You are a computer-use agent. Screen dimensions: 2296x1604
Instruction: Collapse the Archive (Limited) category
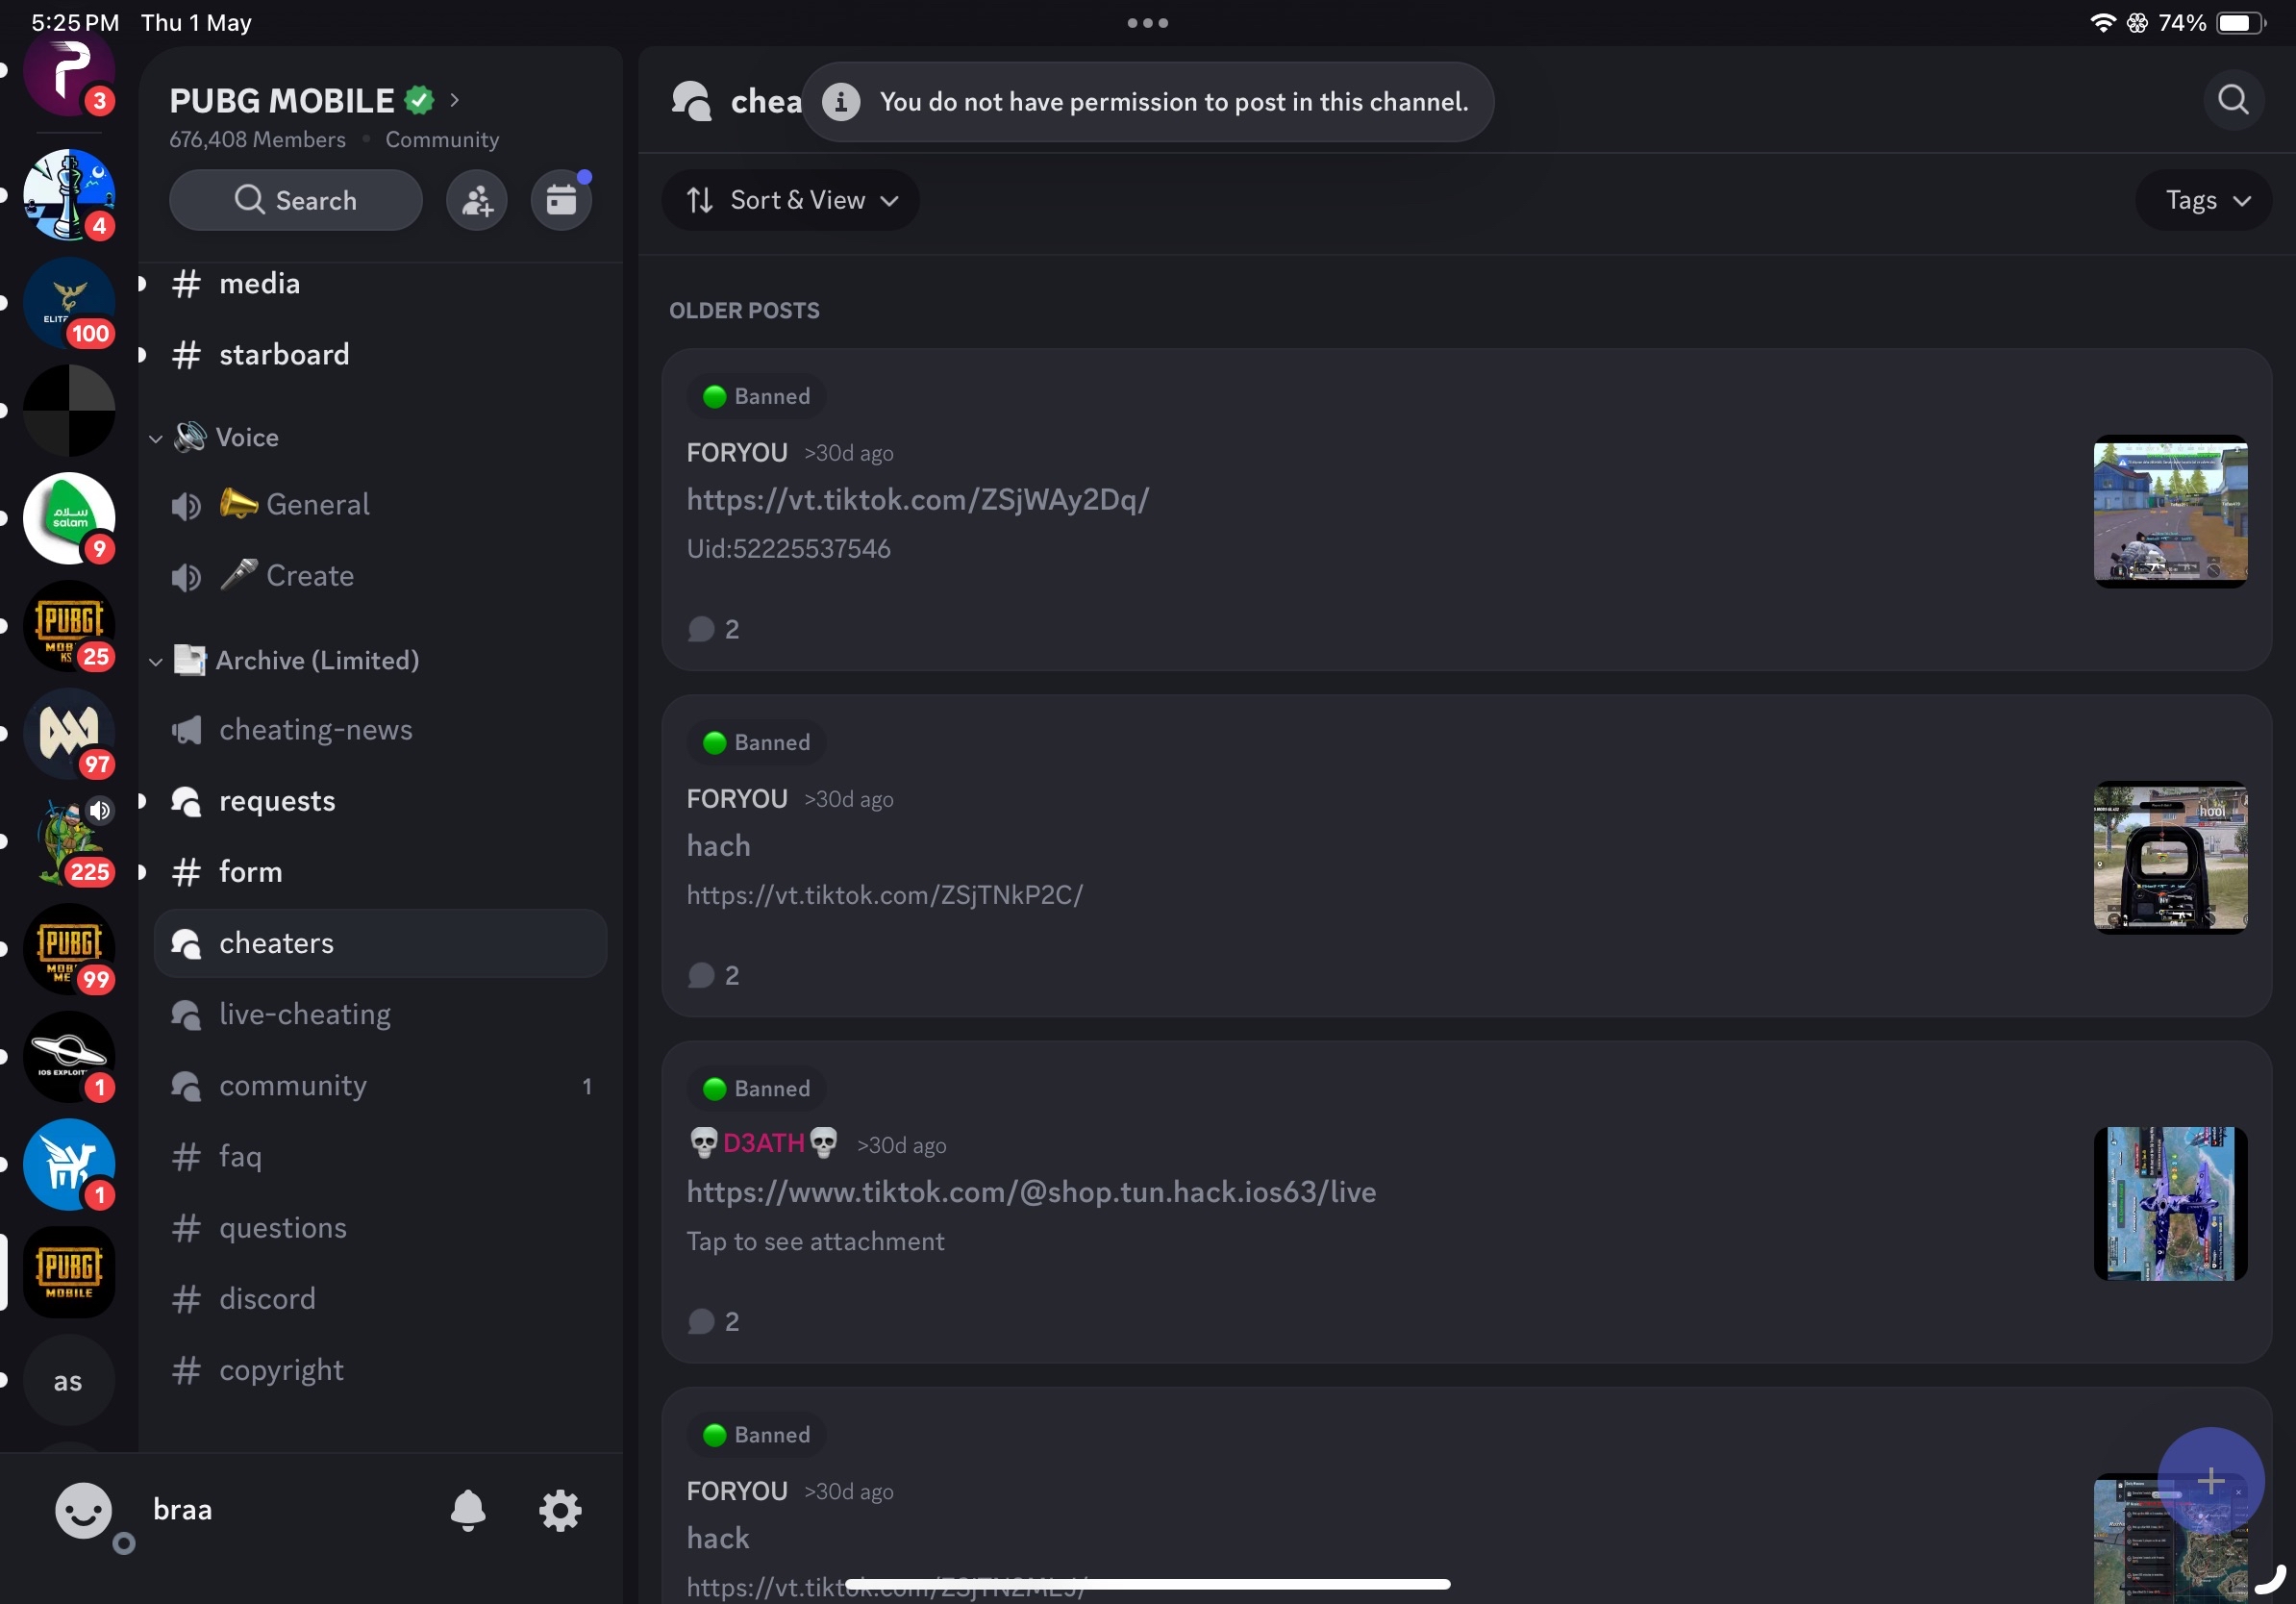click(x=316, y=661)
